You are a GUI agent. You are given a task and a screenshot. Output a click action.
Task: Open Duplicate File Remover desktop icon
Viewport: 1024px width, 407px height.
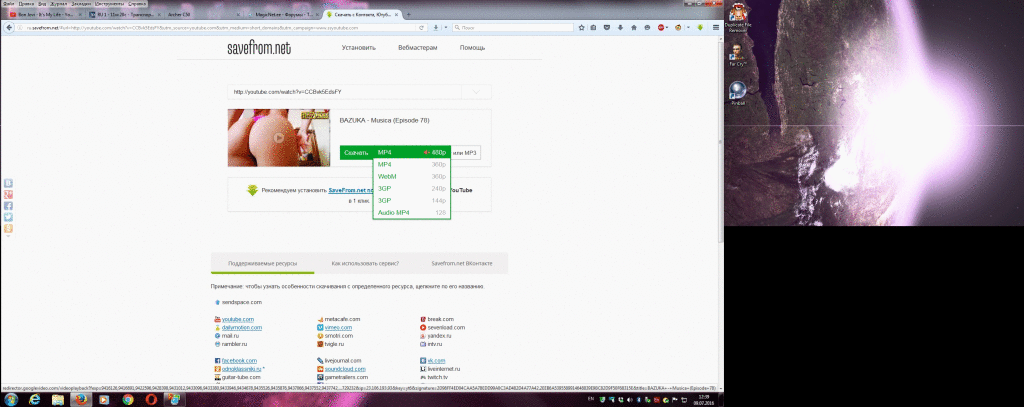(738, 19)
